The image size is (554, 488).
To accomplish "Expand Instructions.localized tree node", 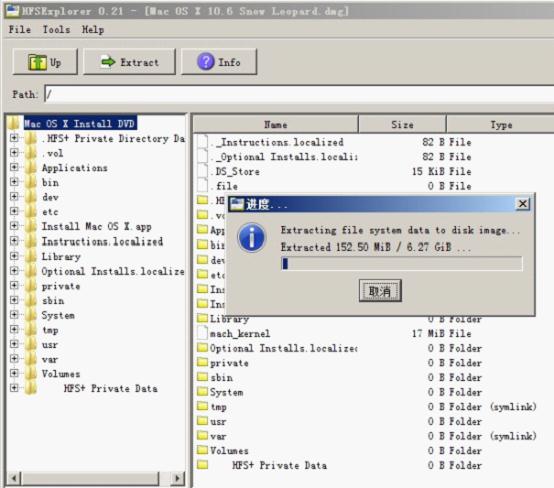I will (14, 241).
